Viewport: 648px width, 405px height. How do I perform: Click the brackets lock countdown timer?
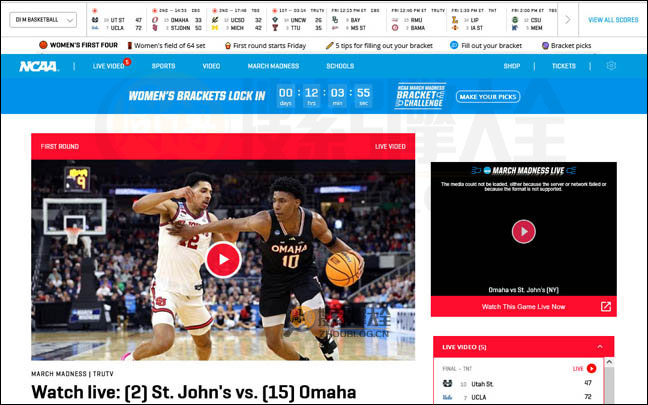(x=324, y=96)
